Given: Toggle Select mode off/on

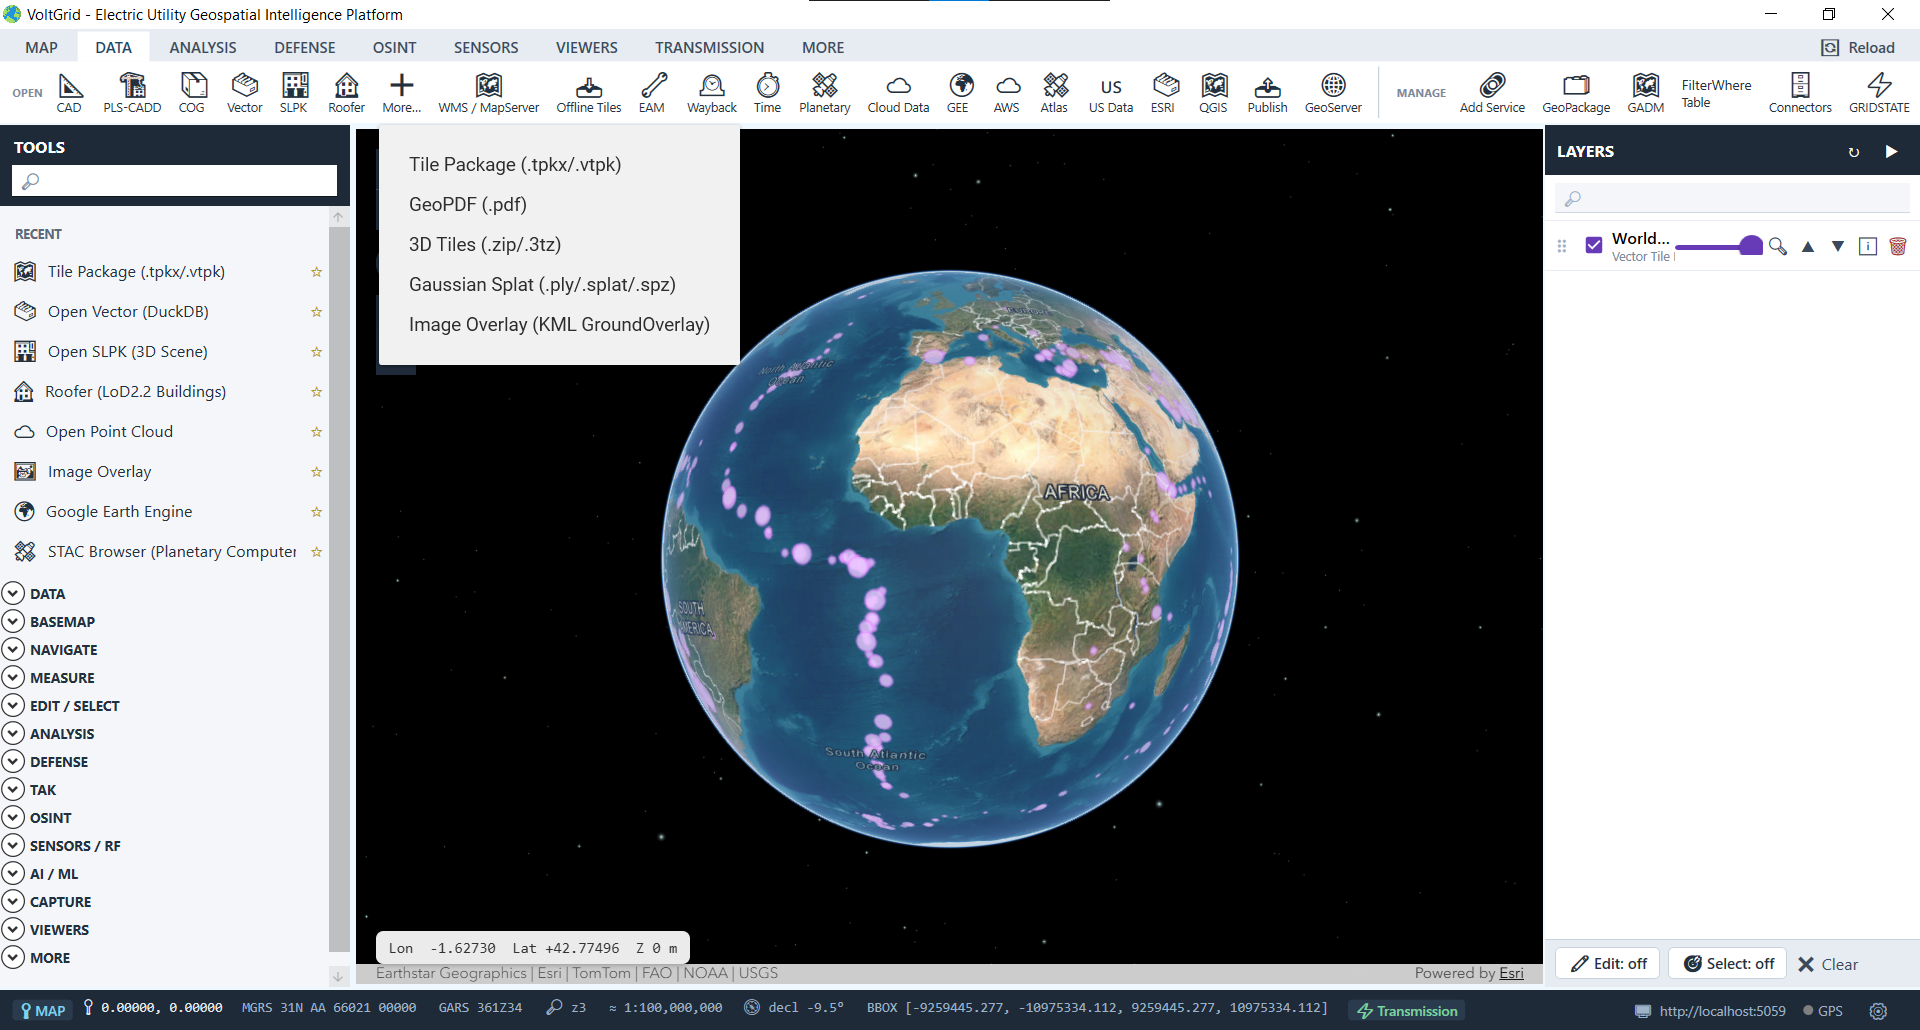Looking at the screenshot, I should pyautogui.click(x=1728, y=964).
